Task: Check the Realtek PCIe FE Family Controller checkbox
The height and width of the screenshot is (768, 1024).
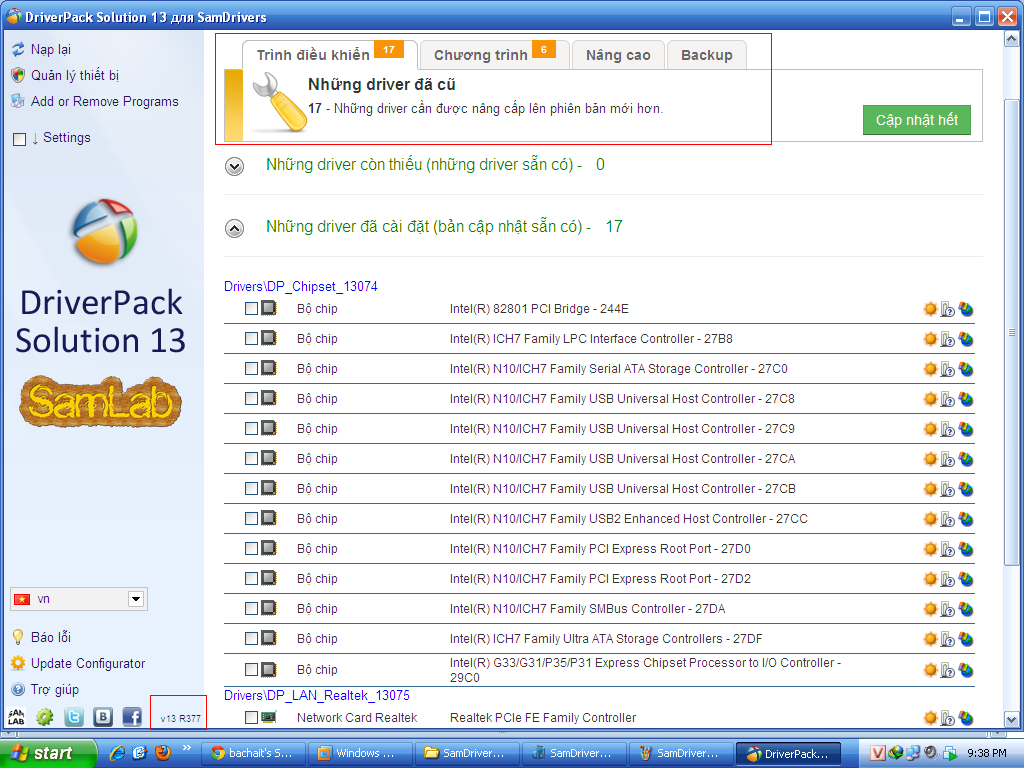Action: [251, 718]
